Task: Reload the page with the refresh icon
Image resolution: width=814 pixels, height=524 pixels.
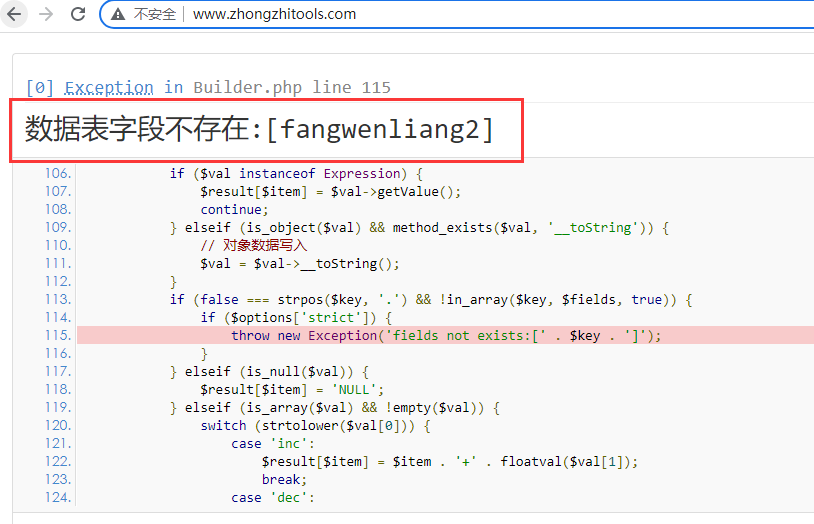Action: coord(77,15)
